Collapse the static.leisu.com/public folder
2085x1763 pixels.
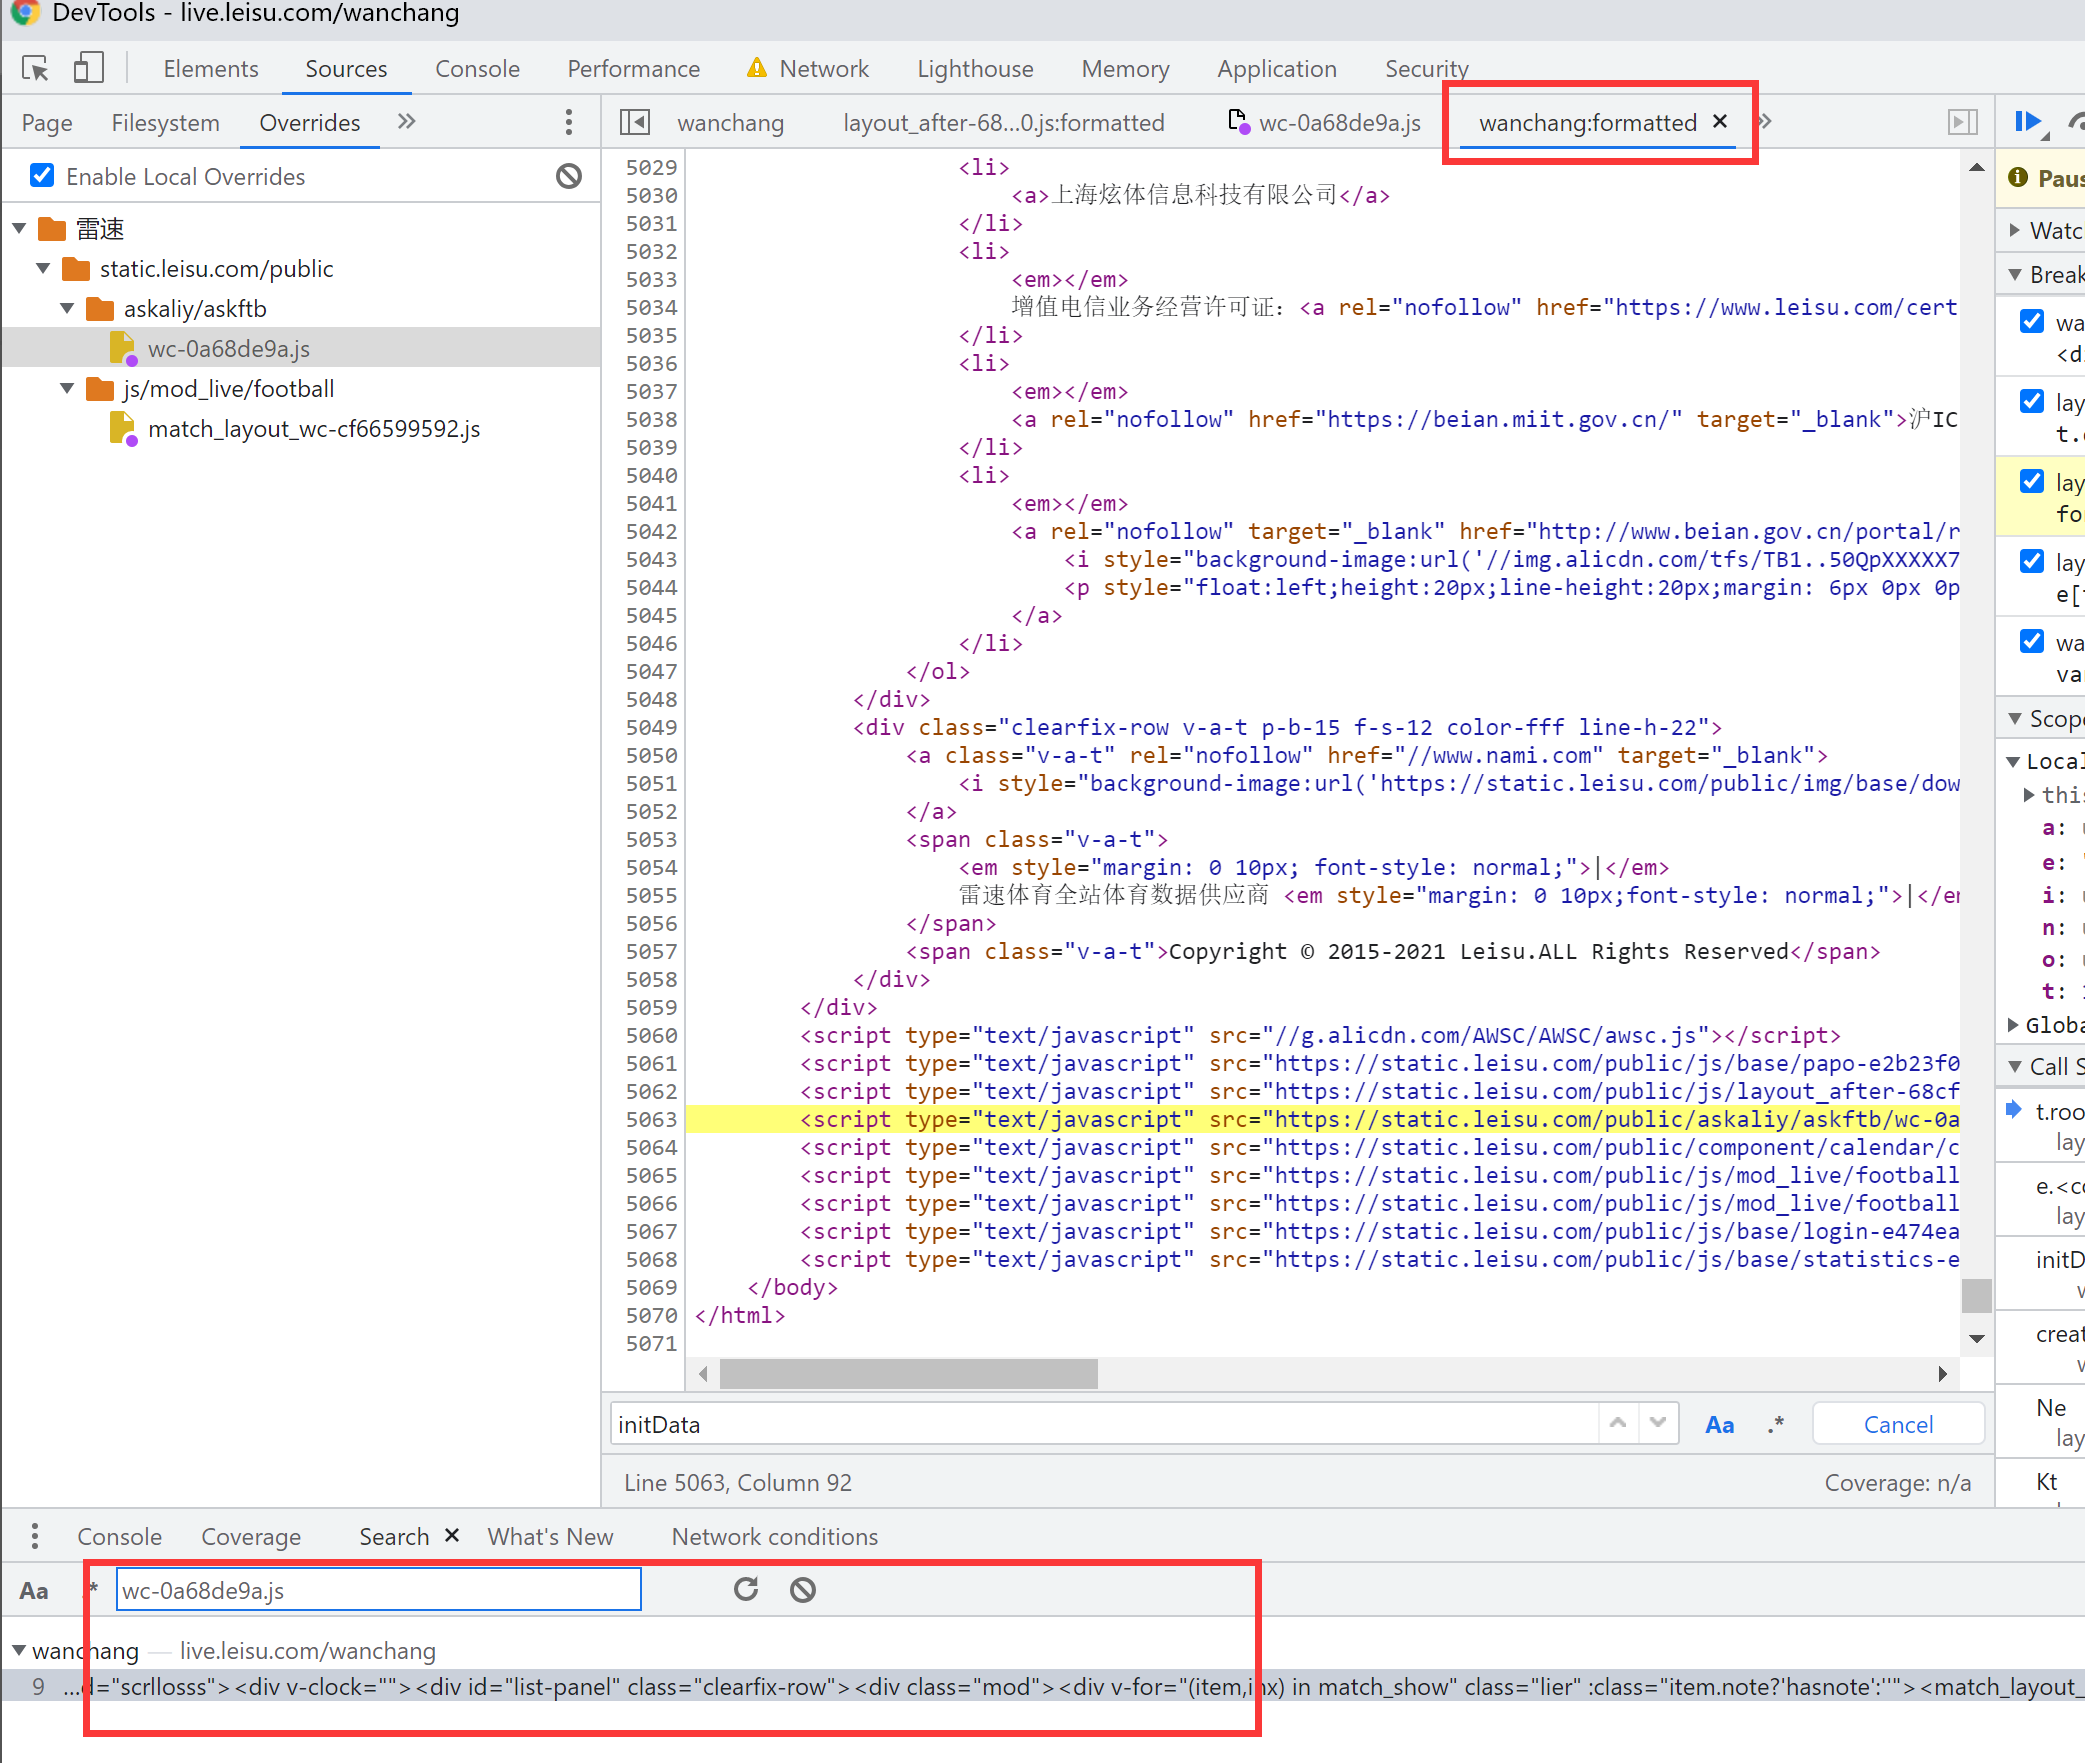pyautogui.click(x=43, y=269)
